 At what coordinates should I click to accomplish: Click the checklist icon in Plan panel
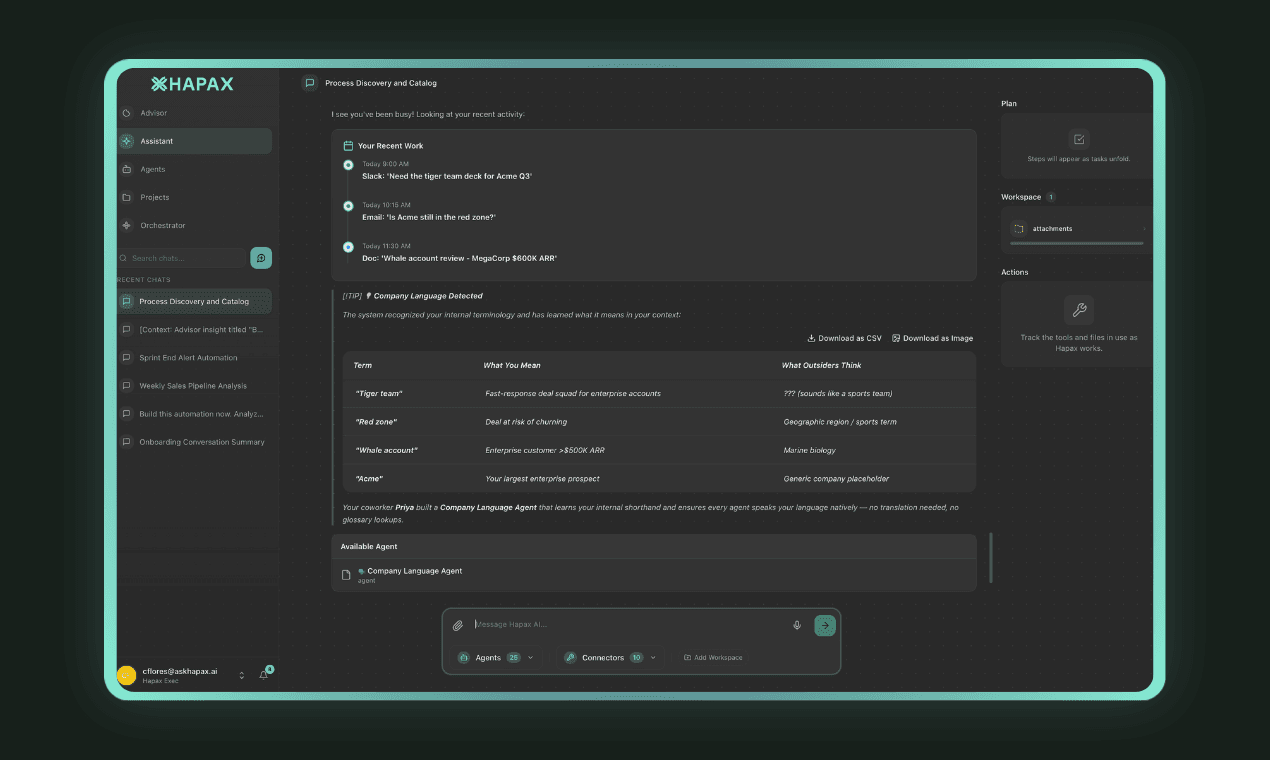tap(1078, 139)
